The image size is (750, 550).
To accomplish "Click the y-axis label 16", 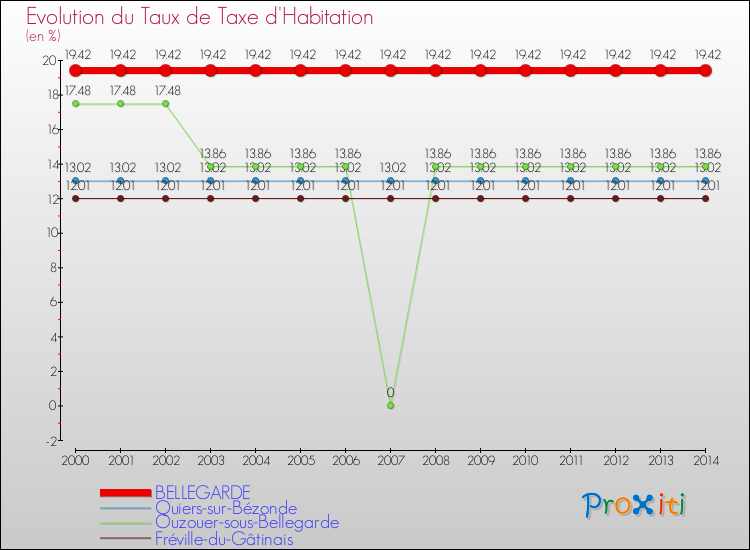I will coord(53,130).
